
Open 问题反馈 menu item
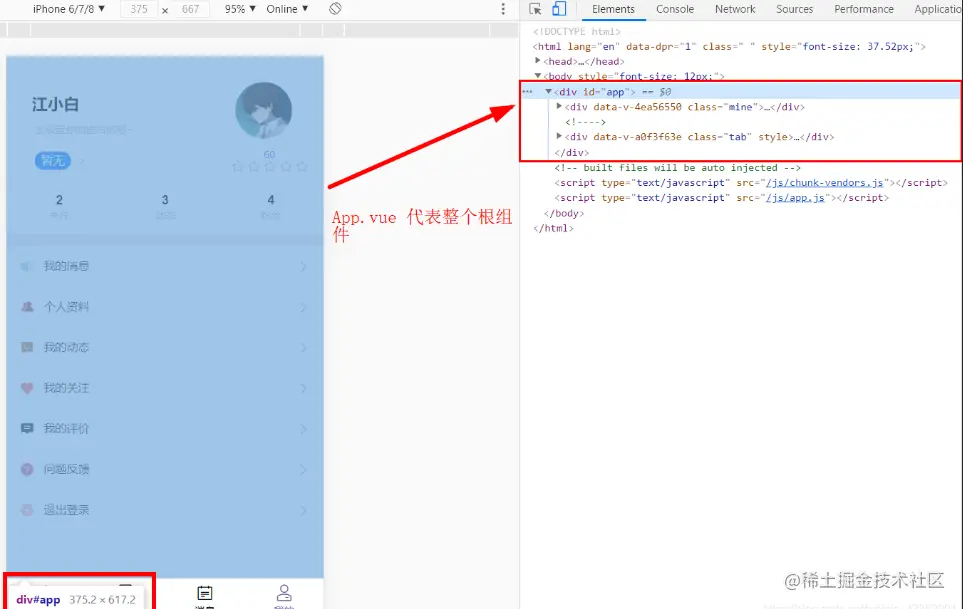point(165,469)
